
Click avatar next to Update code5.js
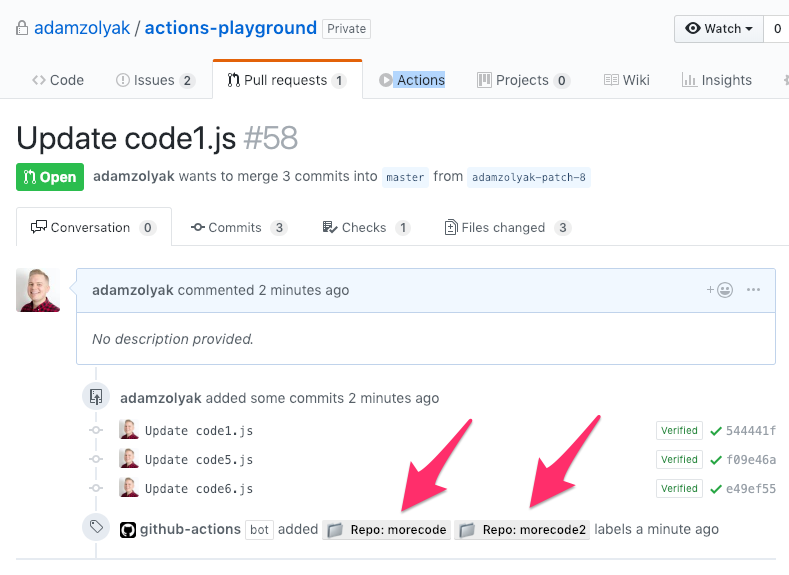pos(129,458)
